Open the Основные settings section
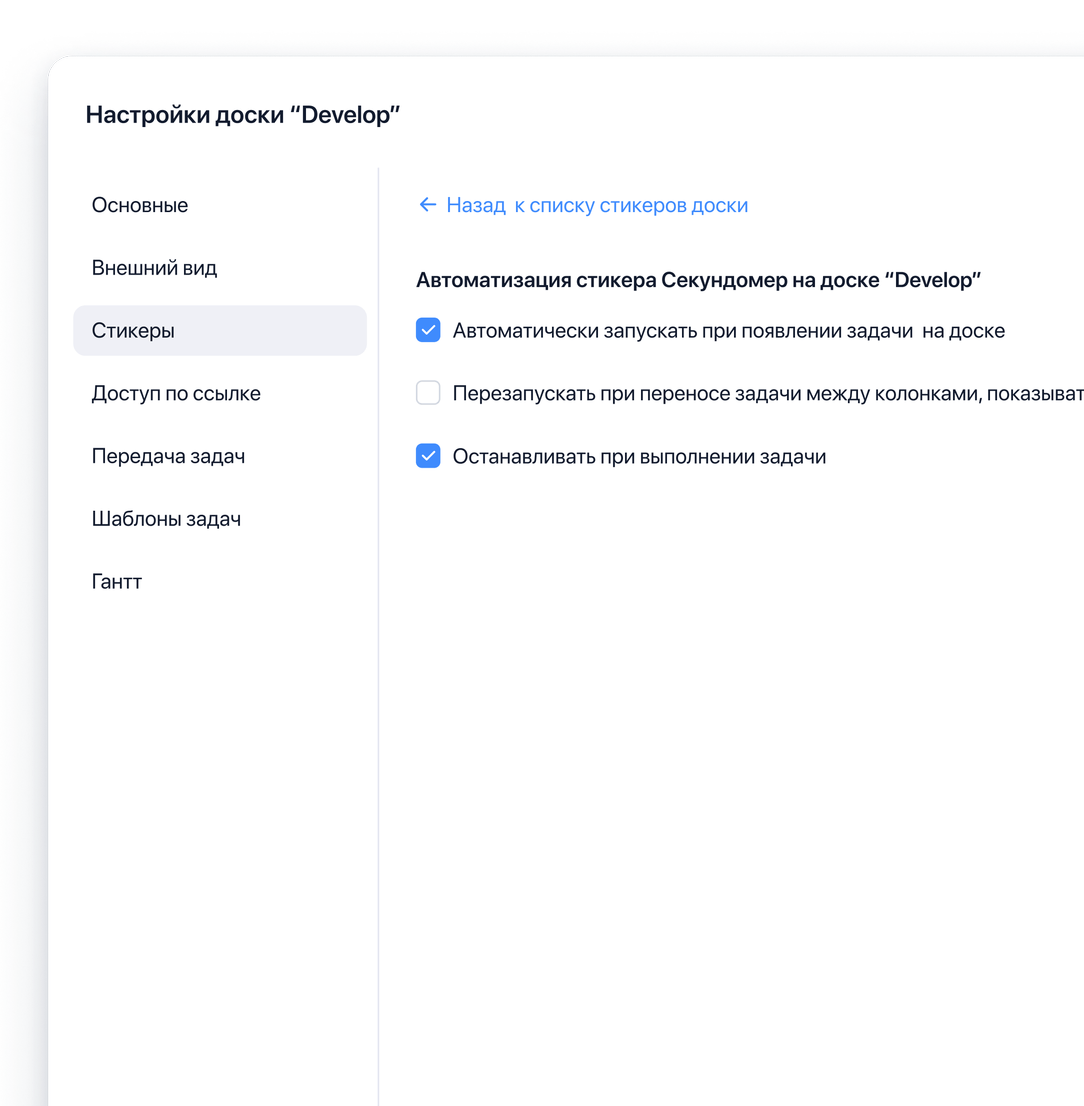 pyautogui.click(x=140, y=205)
